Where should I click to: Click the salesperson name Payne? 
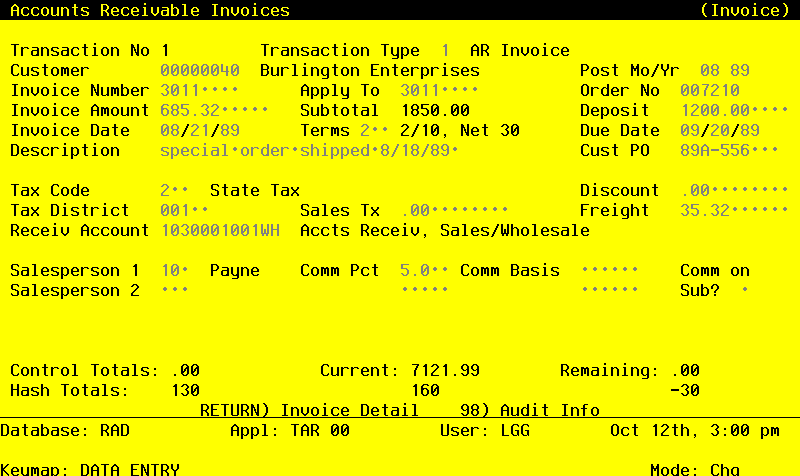tap(235, 271)
